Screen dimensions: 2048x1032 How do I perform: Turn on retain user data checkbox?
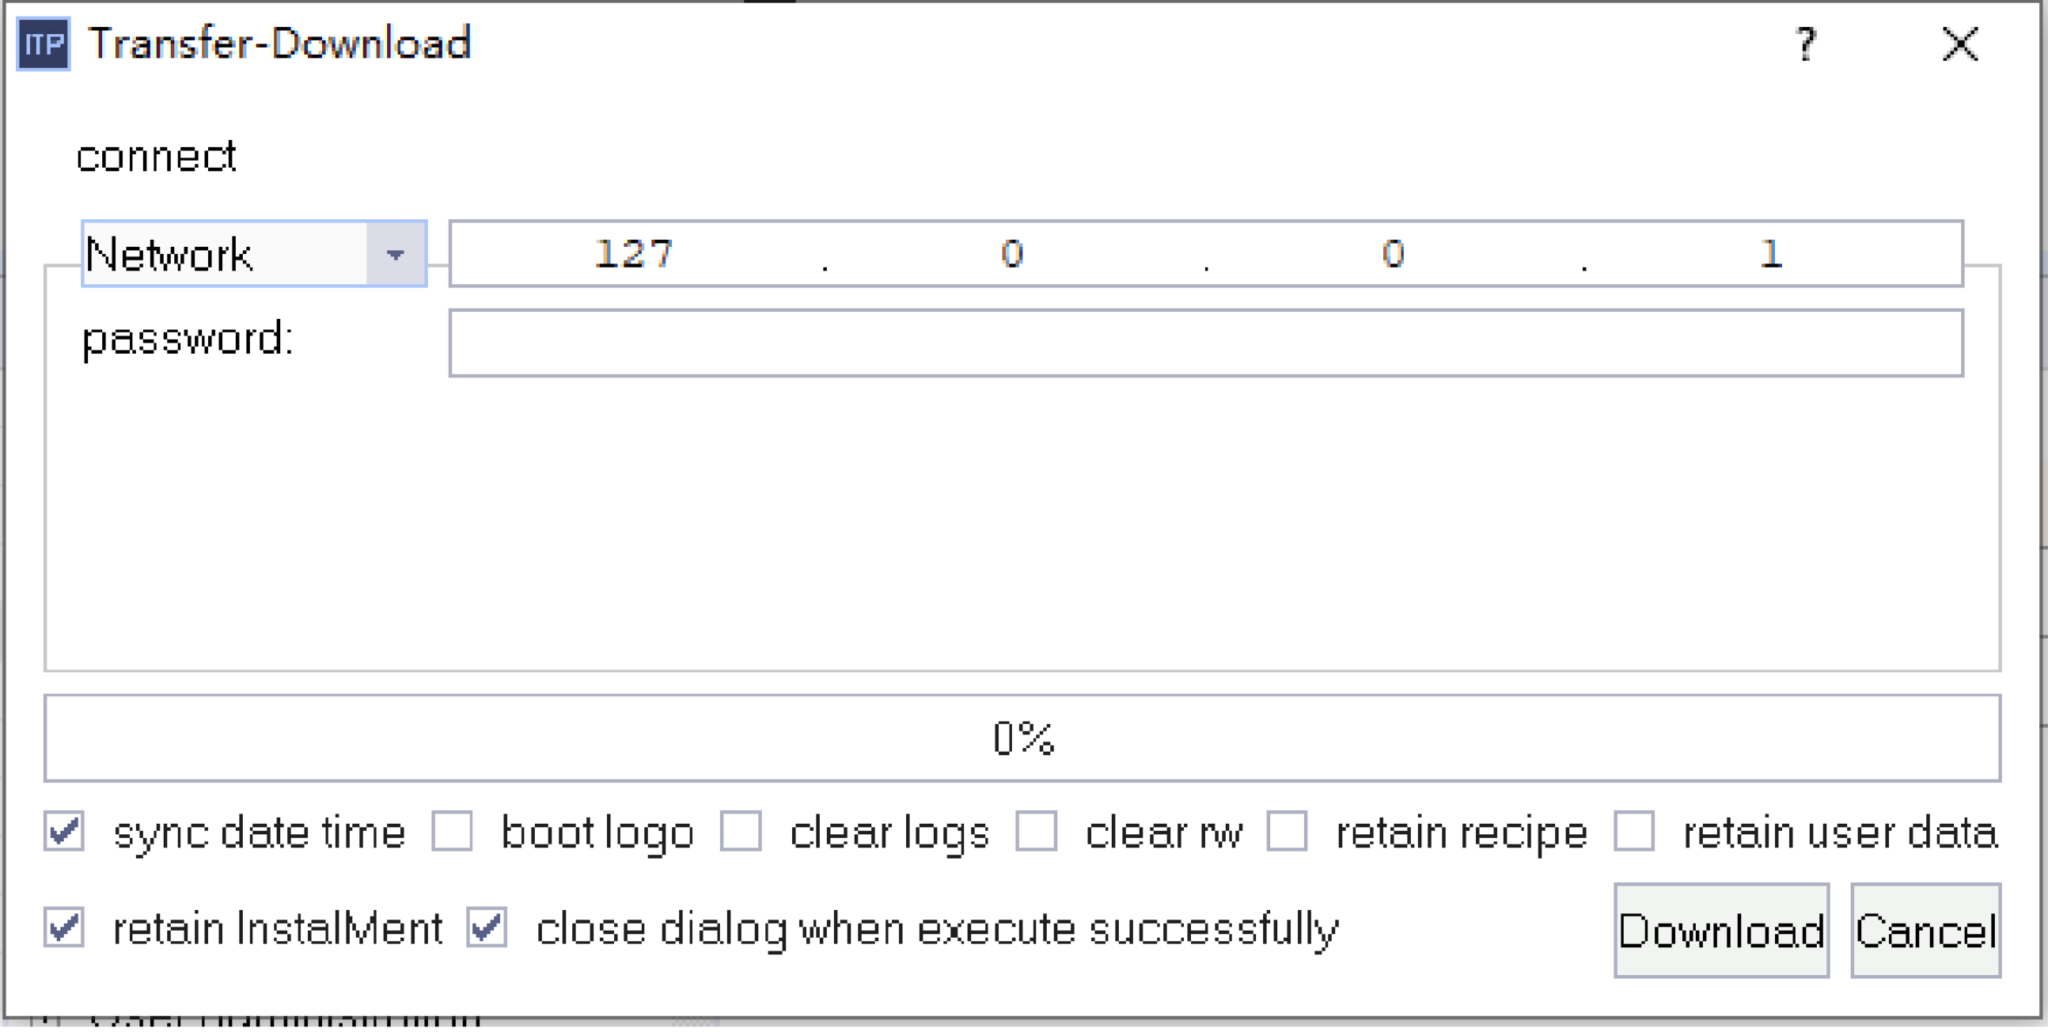1634,831
